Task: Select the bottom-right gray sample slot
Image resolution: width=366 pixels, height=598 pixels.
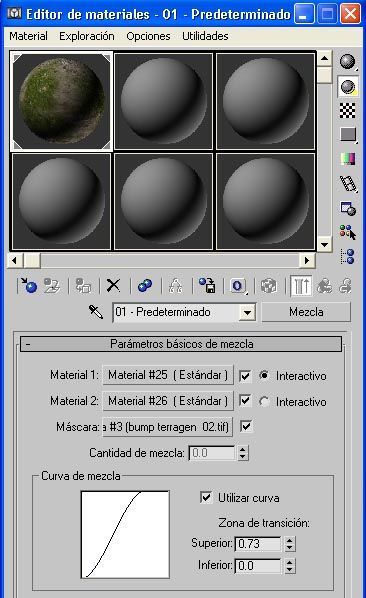Action: point(265,201)
